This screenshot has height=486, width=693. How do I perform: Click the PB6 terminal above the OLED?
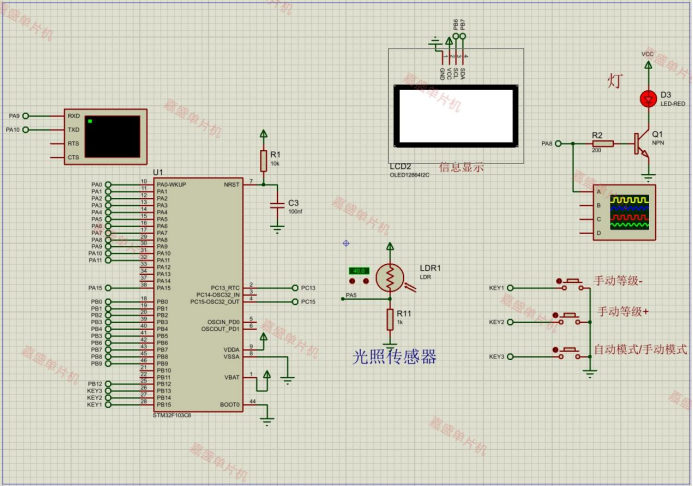pos(456,36)
